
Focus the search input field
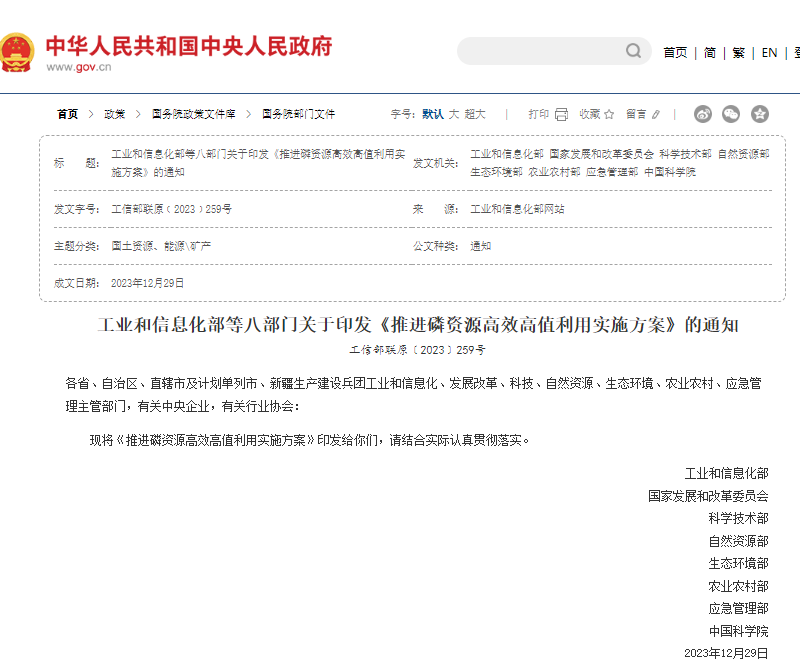[x=540, y=51]
